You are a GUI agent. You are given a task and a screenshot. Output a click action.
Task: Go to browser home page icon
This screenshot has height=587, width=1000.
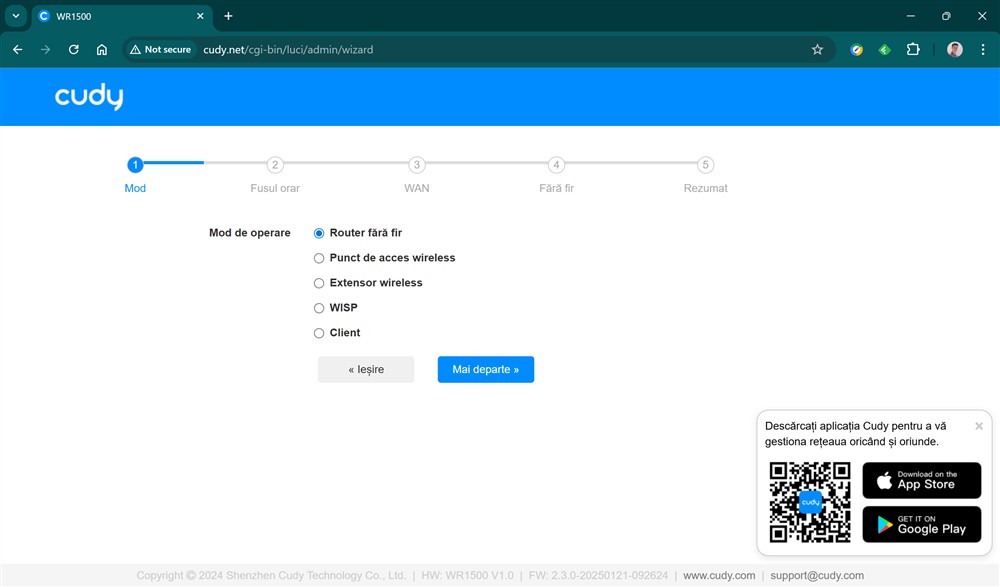tap(101, 49)
